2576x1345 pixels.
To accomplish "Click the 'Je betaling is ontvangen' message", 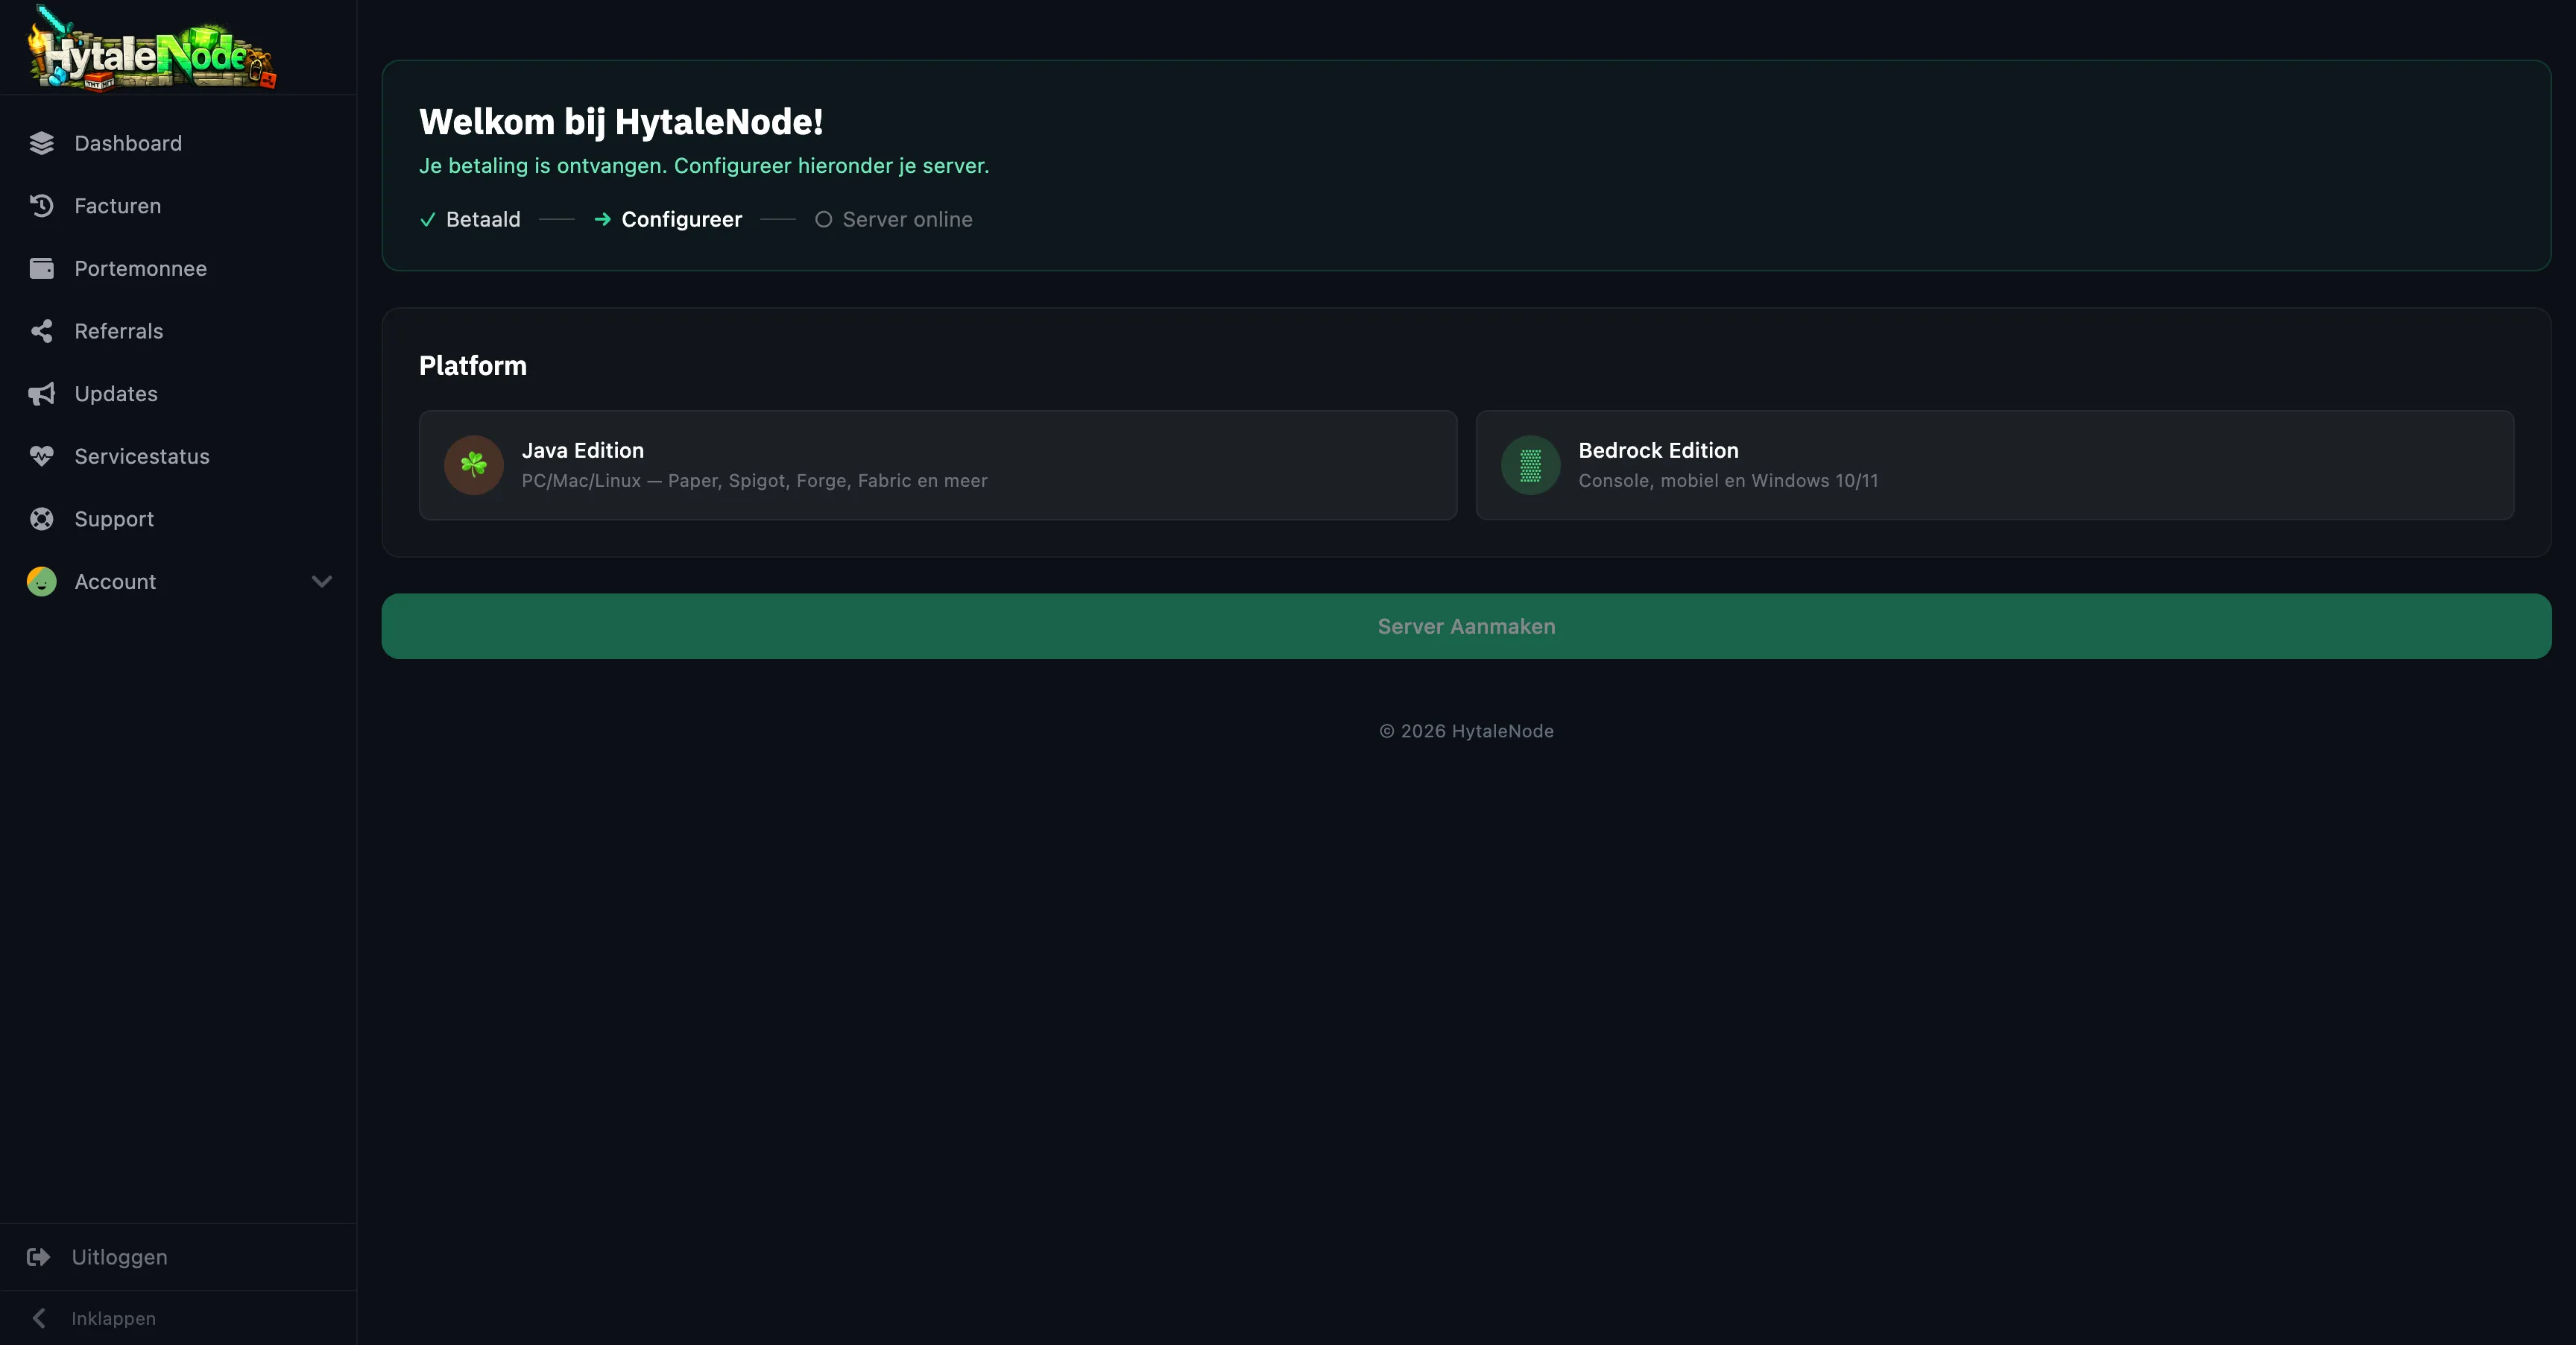I will [704, 166].
